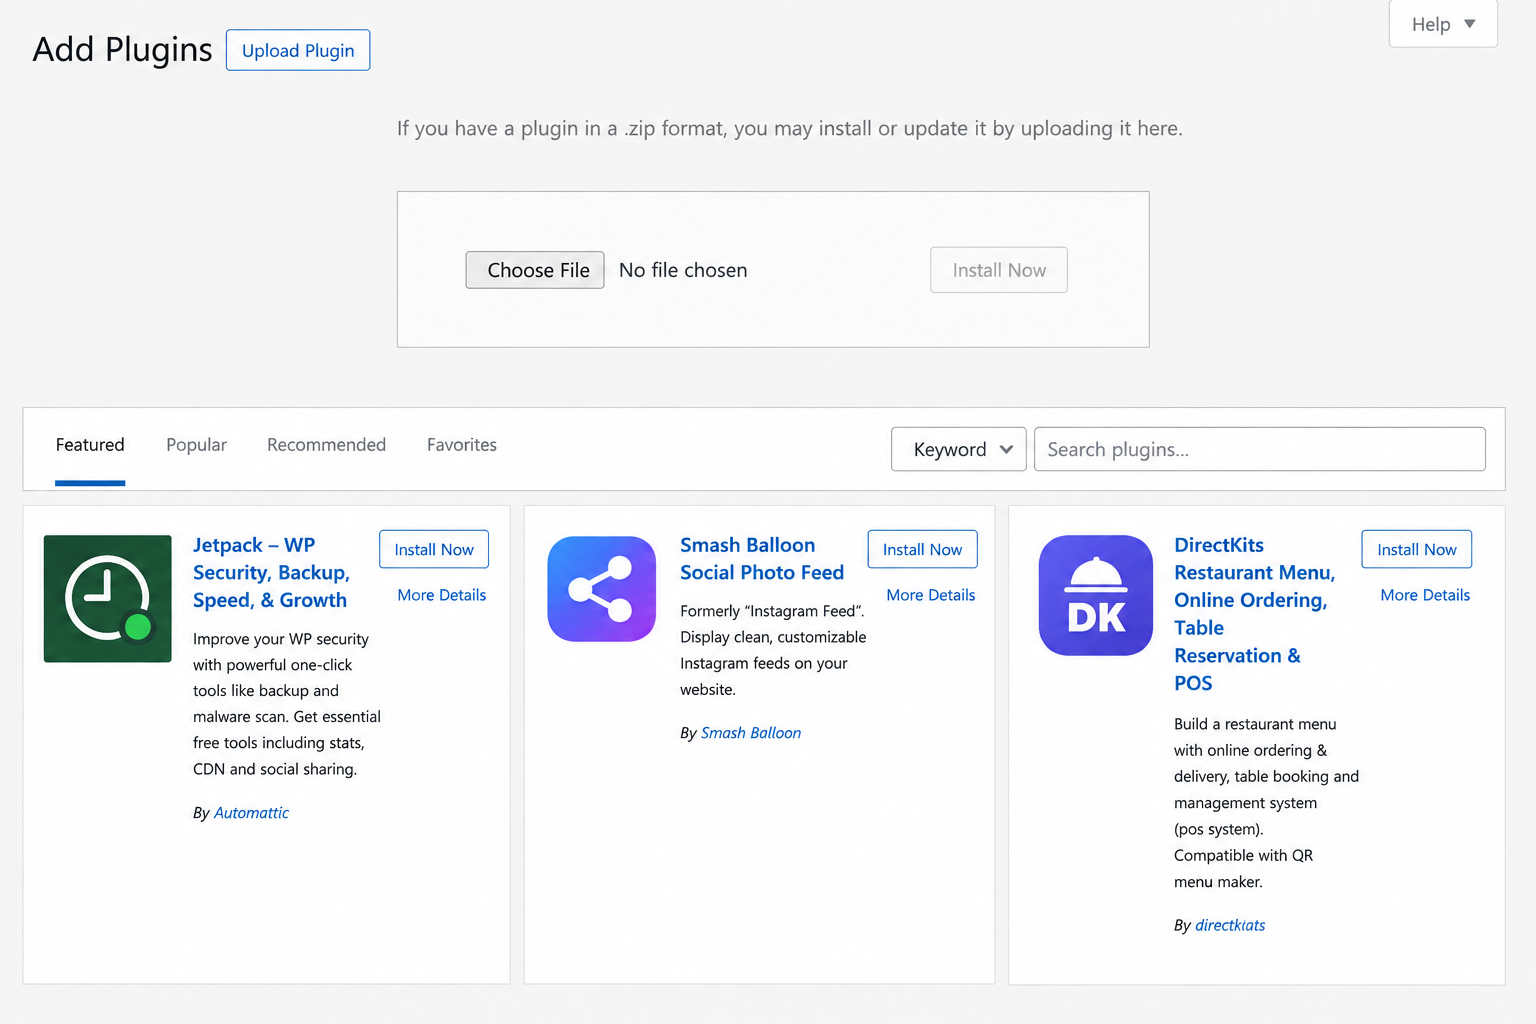Screen dimensions: 1536x1024
Task: Click Choose File to pick a zip
Action: pos(535,270)
